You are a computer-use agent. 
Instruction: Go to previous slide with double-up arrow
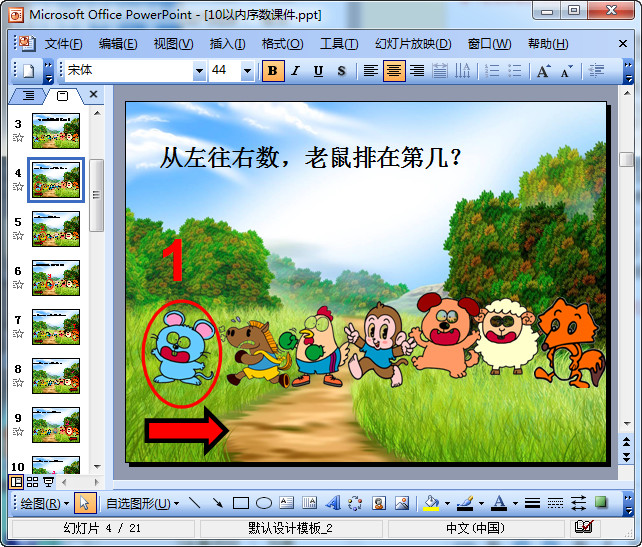tap(626, 441)
